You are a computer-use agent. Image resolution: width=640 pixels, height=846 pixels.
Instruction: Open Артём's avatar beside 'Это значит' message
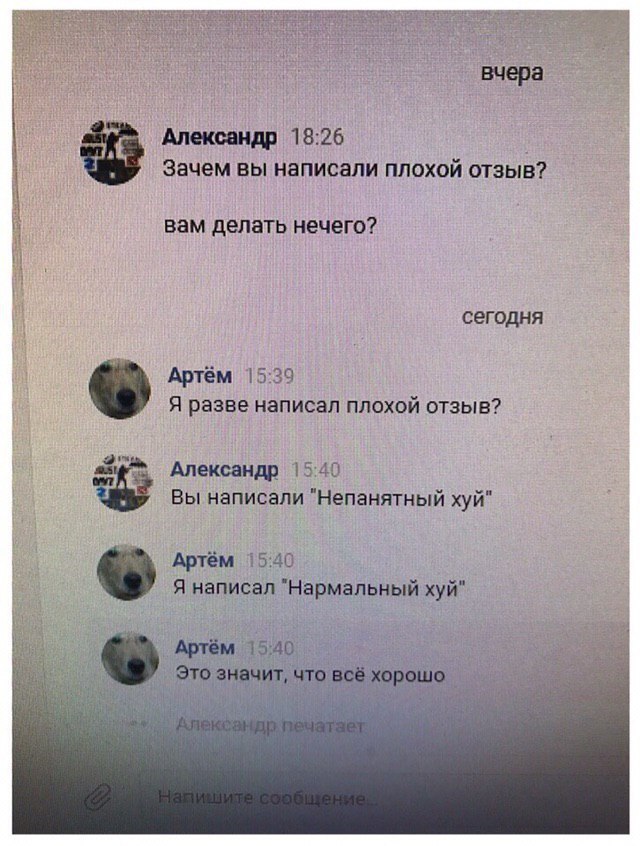[x=130, y=659]
